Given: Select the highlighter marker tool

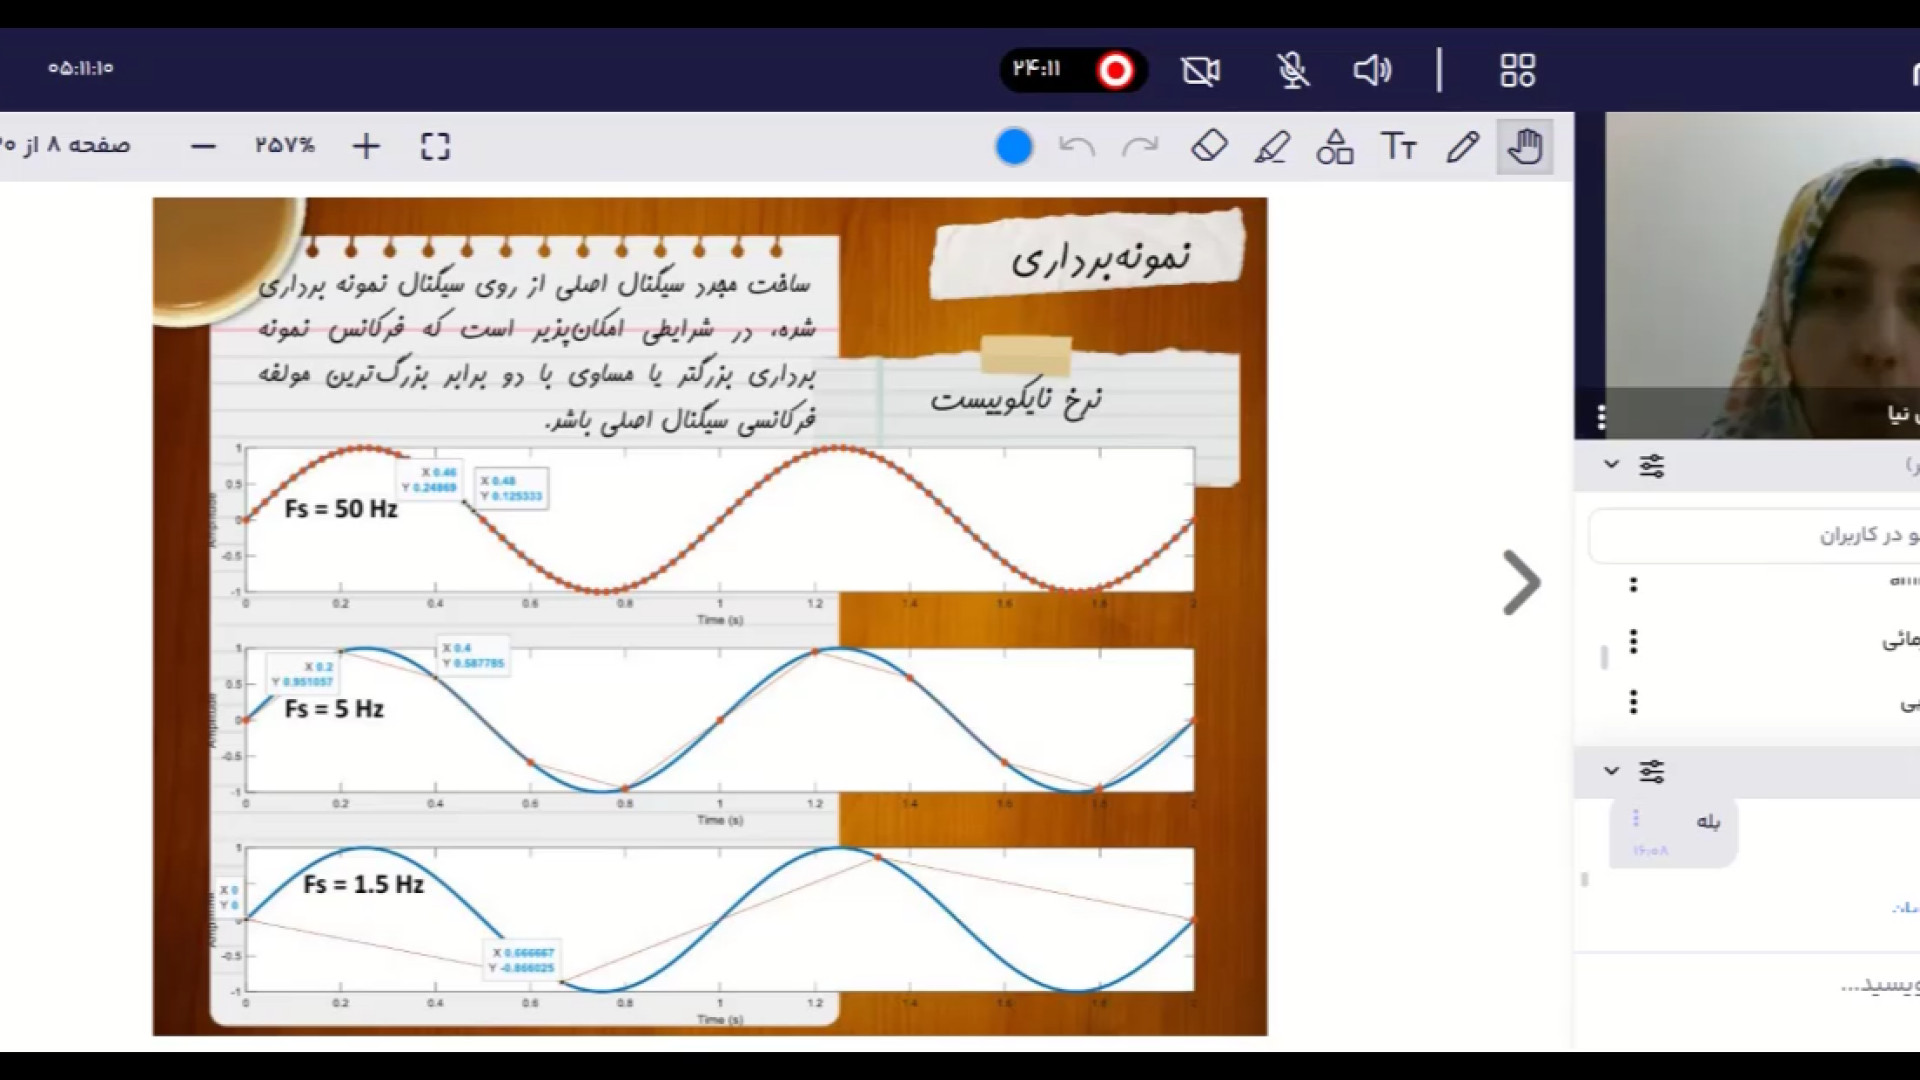Looking at the screenshot, I should (x=1272, y=147).
